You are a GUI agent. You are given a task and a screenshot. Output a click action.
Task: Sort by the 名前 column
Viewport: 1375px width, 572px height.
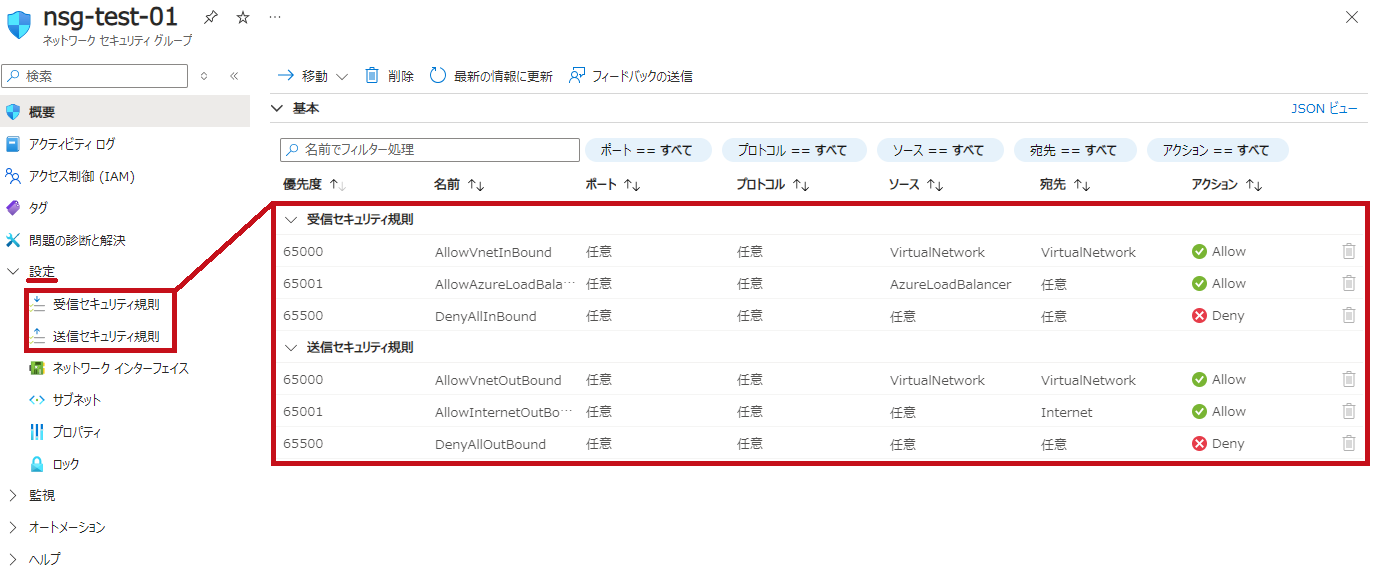tap(459, 185)
